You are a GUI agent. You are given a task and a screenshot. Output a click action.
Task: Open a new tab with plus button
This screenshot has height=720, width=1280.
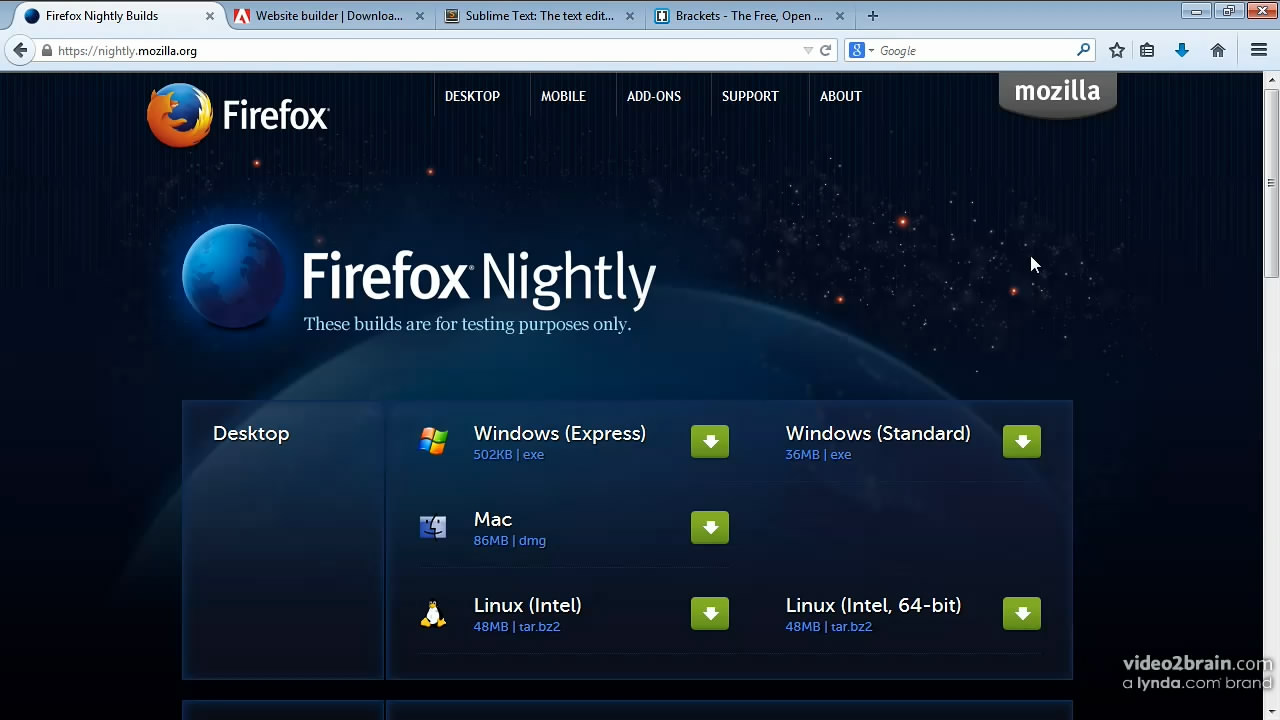pyautogui.click(x=873, y=16)
